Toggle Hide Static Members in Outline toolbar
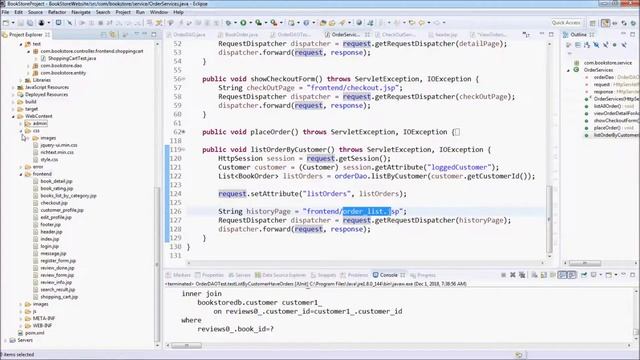Image resolution: width=640 pixels, height=360 pixels. click(x=606, y=45)
